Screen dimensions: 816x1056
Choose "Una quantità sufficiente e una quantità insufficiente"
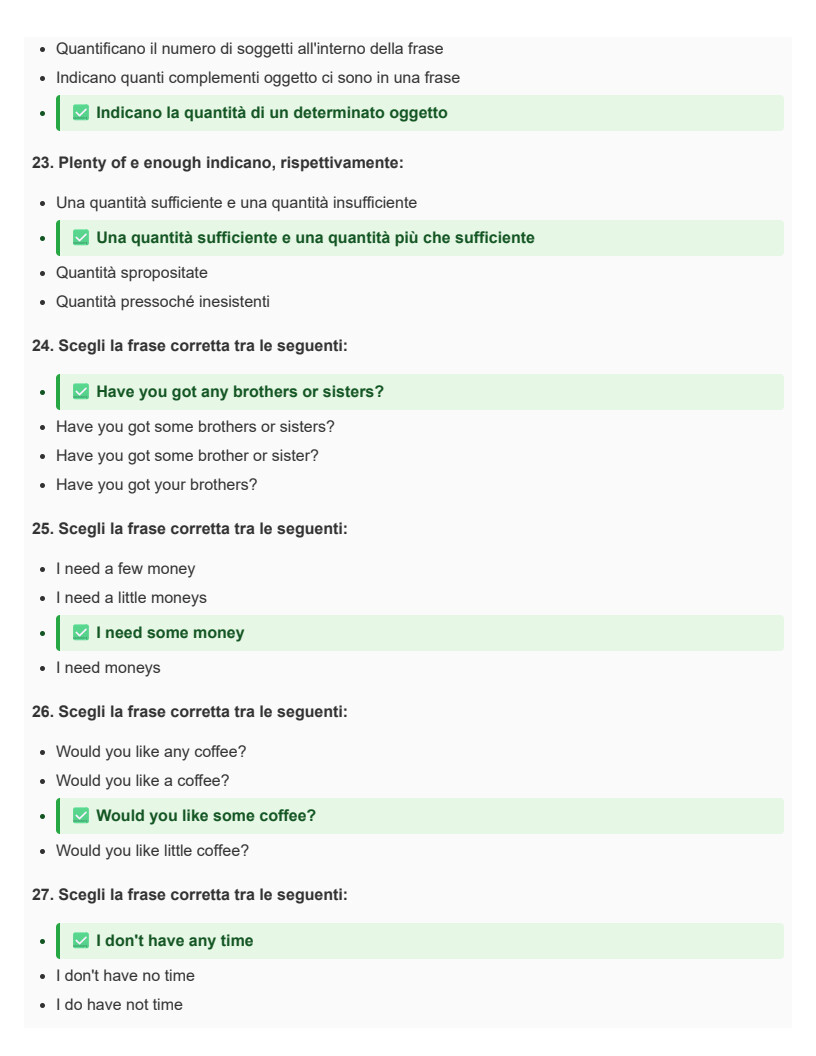tap(236, 203)
